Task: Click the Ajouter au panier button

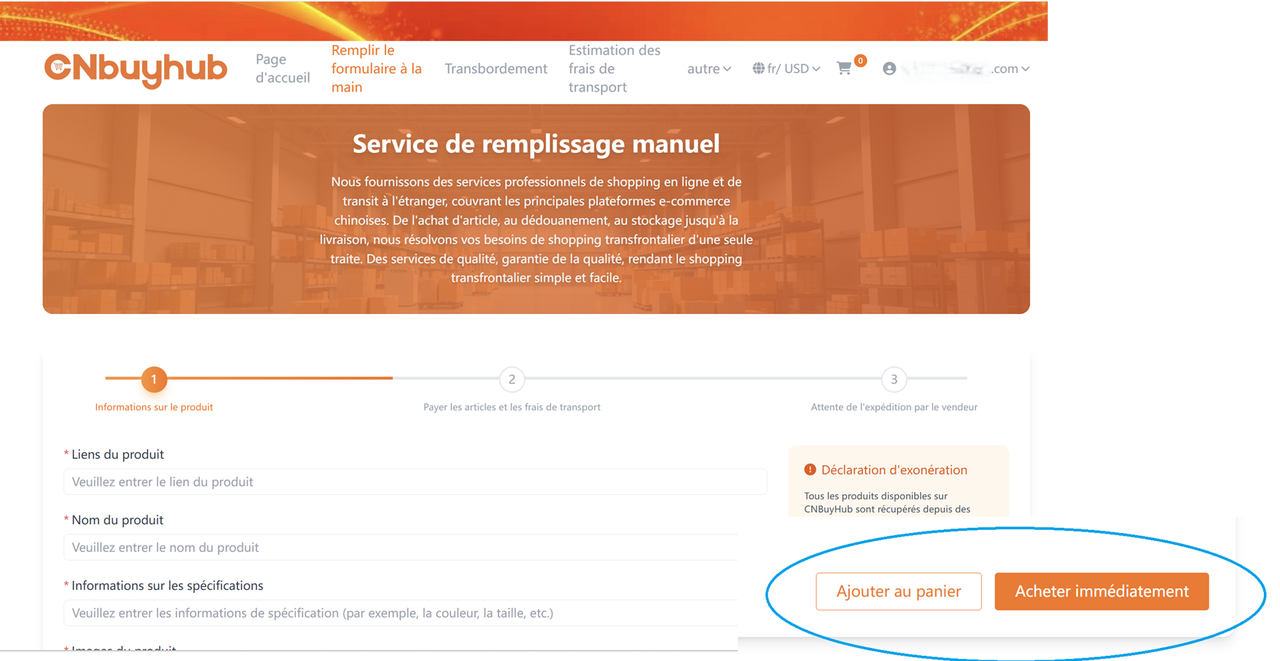Action: coord(898,591)
